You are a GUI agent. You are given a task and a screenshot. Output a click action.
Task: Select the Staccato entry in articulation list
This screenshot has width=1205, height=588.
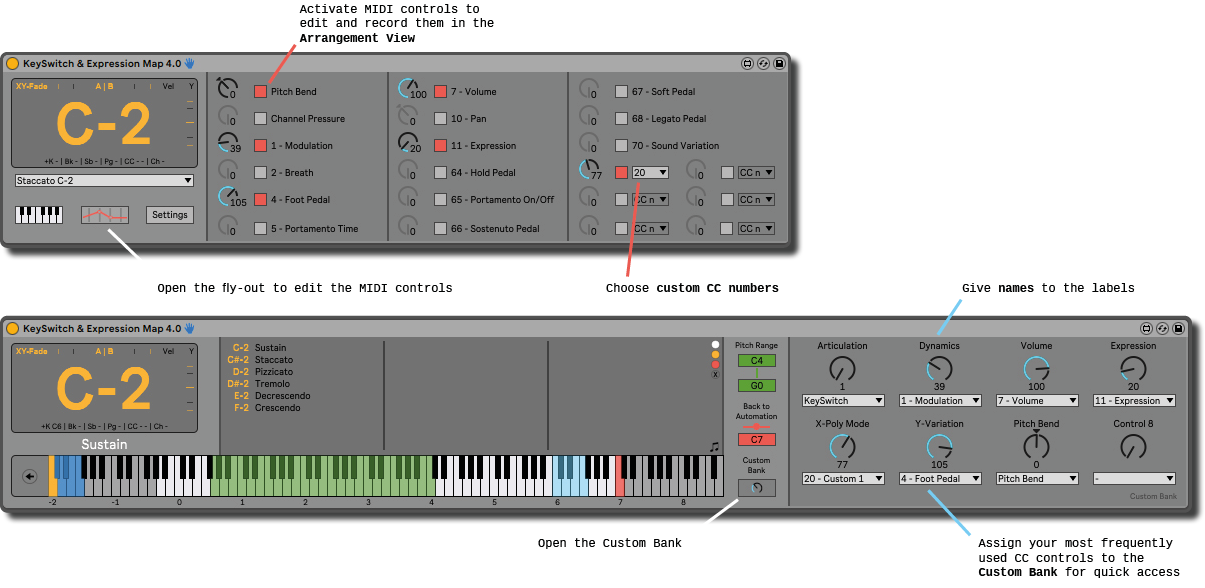tap(274, 360)
